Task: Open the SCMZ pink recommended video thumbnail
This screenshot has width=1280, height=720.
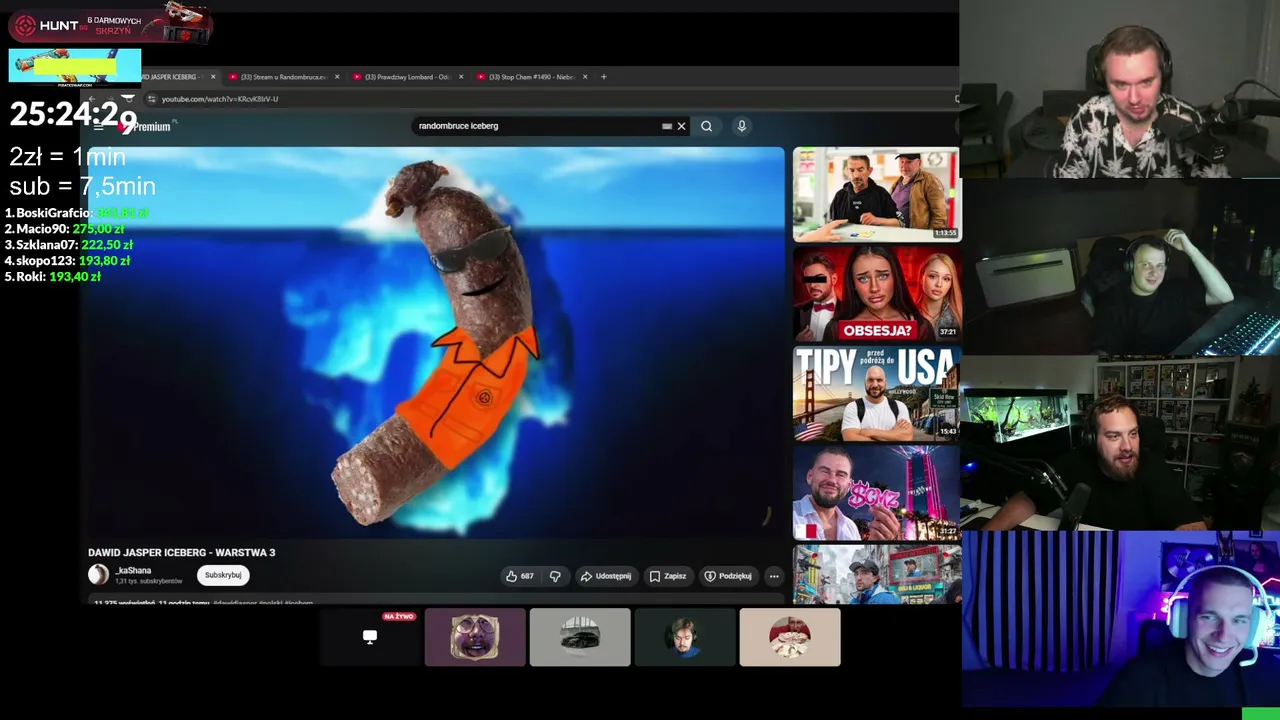Action: (876, 493)
